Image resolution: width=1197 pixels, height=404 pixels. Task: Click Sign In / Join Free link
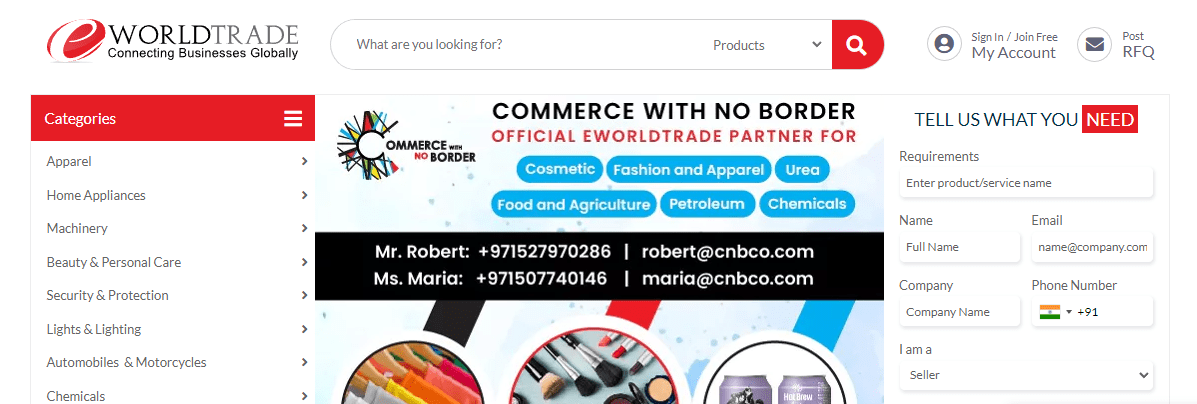1015,37
